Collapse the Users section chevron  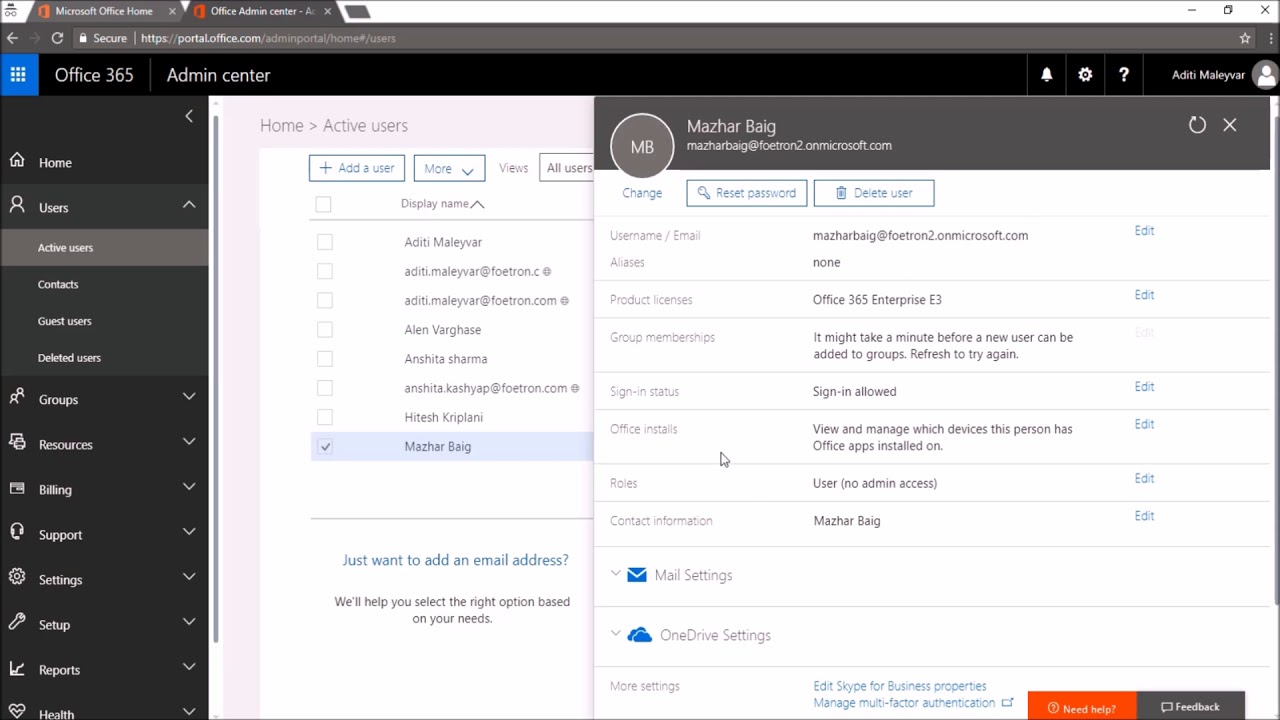click(x=189, y=205)
